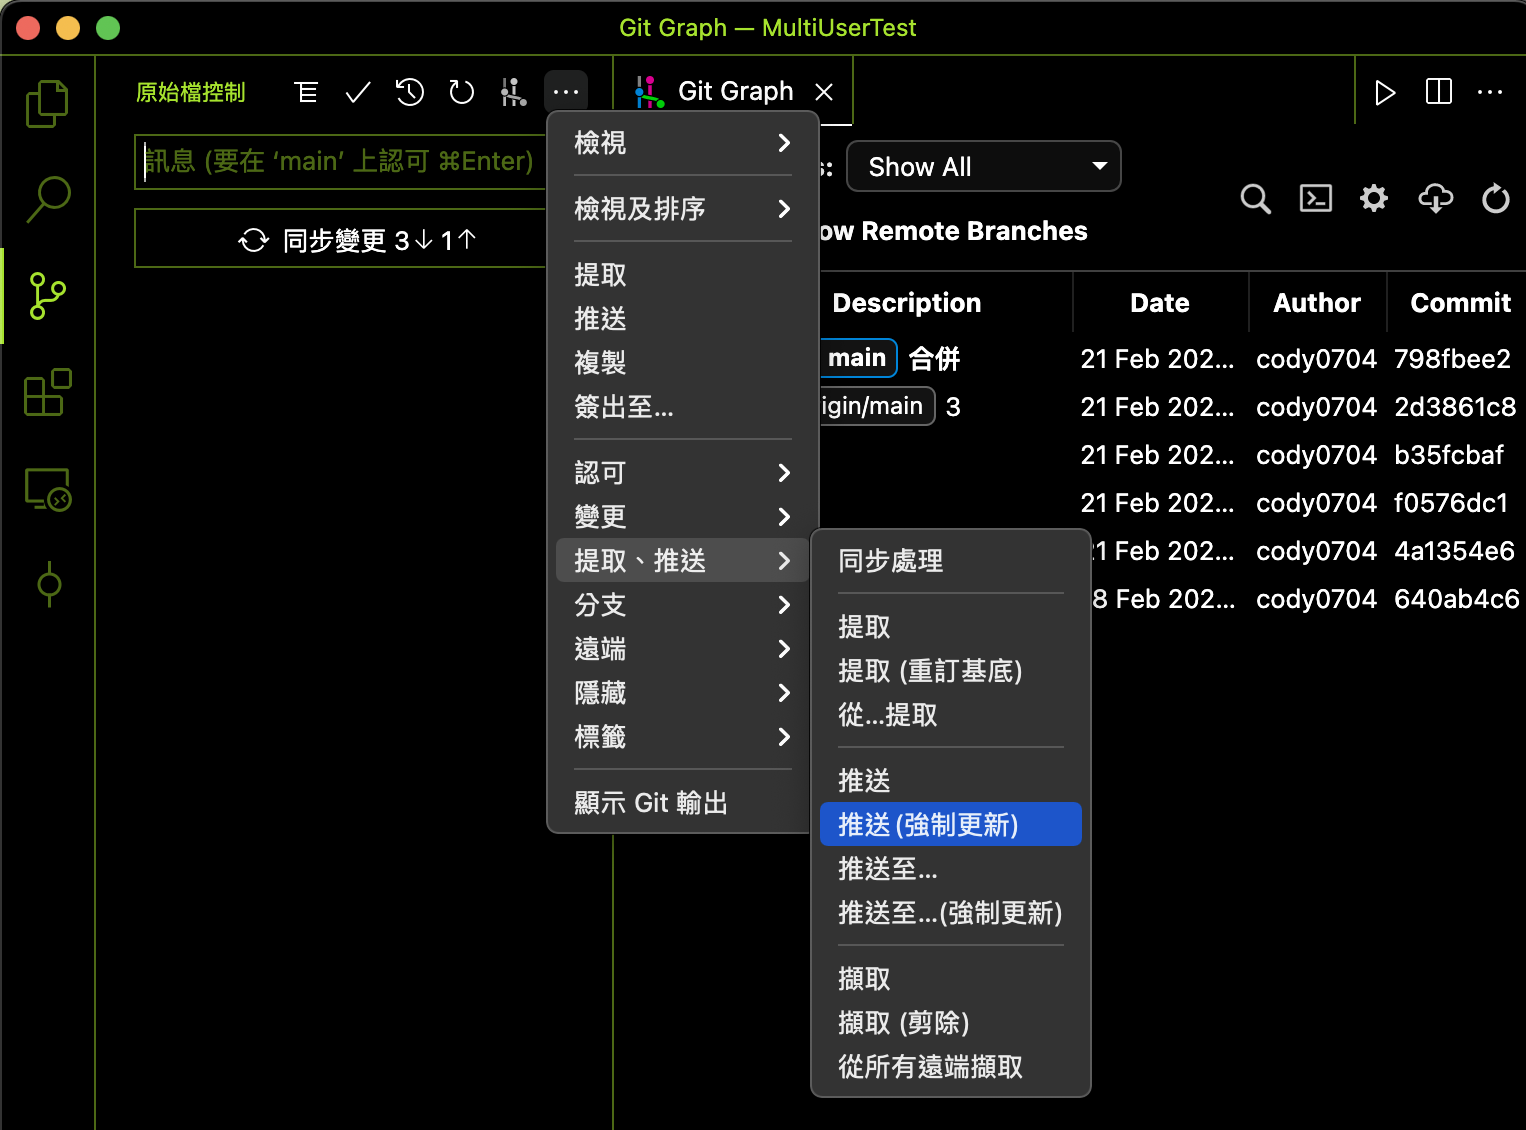This screenshot has height=1130, width=1526.
Task: Click the view as tree list icon
Action: [x=307, y=93]
